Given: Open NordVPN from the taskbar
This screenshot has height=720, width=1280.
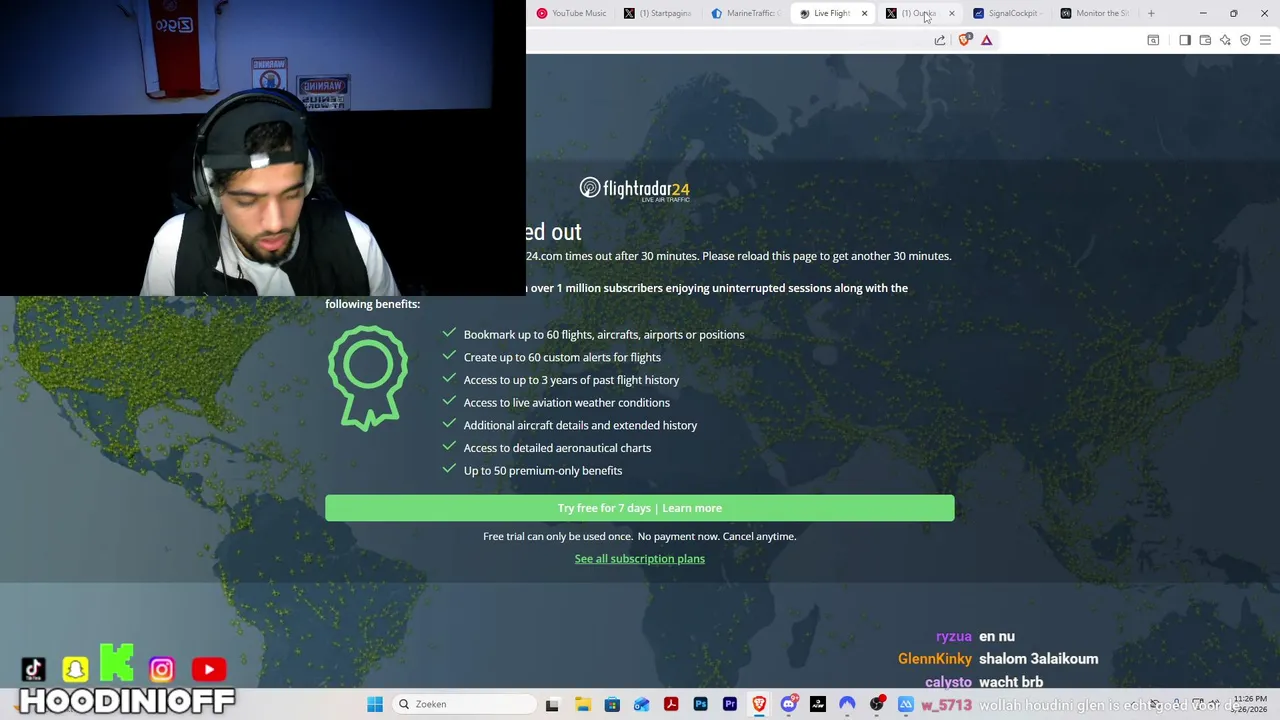Looking at the screenshot, I should click(847, 704).
